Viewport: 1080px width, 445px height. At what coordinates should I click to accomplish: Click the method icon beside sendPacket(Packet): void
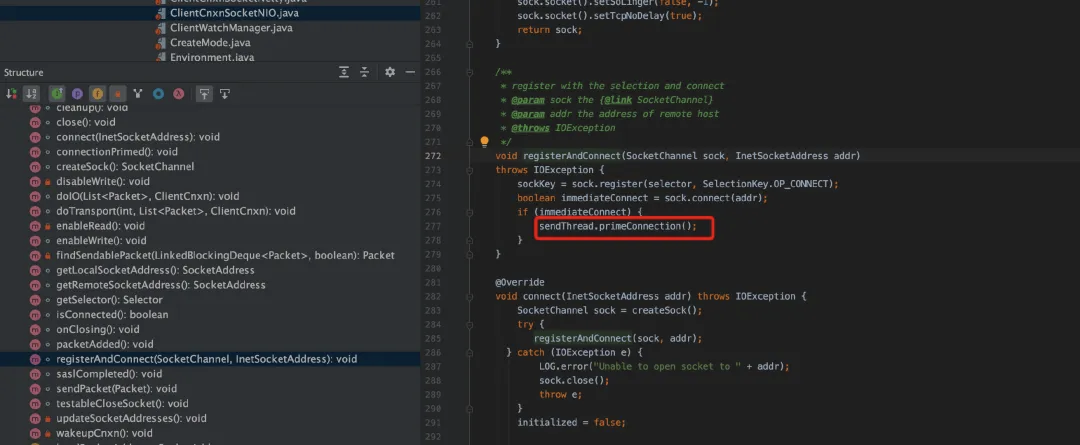point(35,389)
